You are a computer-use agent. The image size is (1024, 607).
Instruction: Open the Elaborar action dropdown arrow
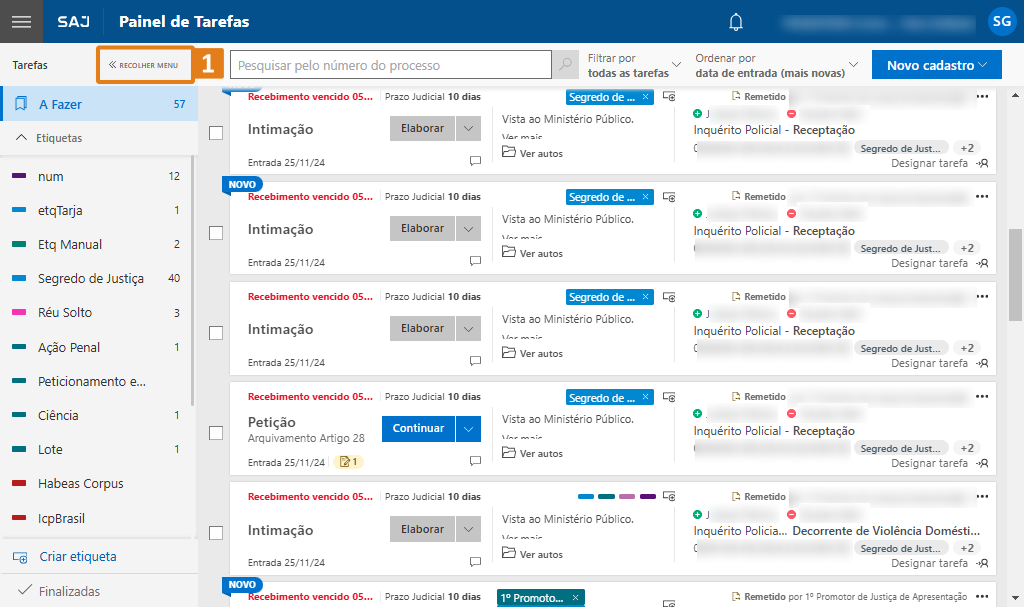pyautogui.click(x=467, y=128)
